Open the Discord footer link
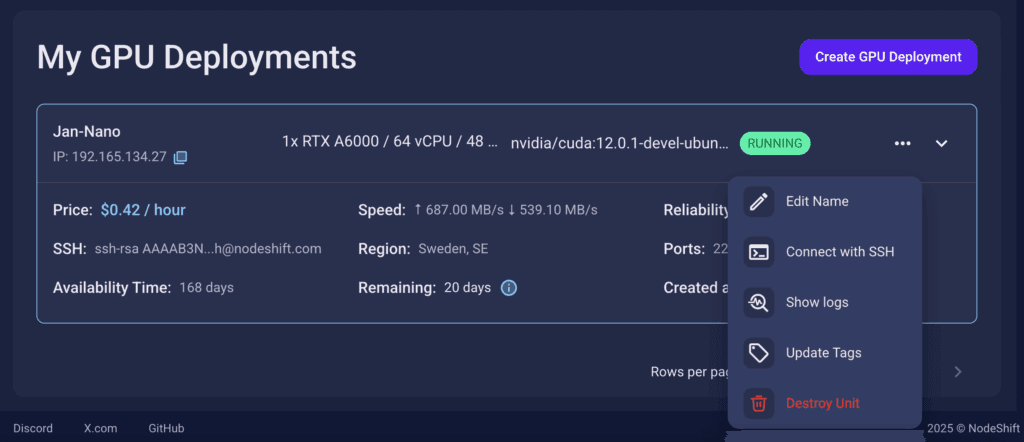 [x=33, y=428]
